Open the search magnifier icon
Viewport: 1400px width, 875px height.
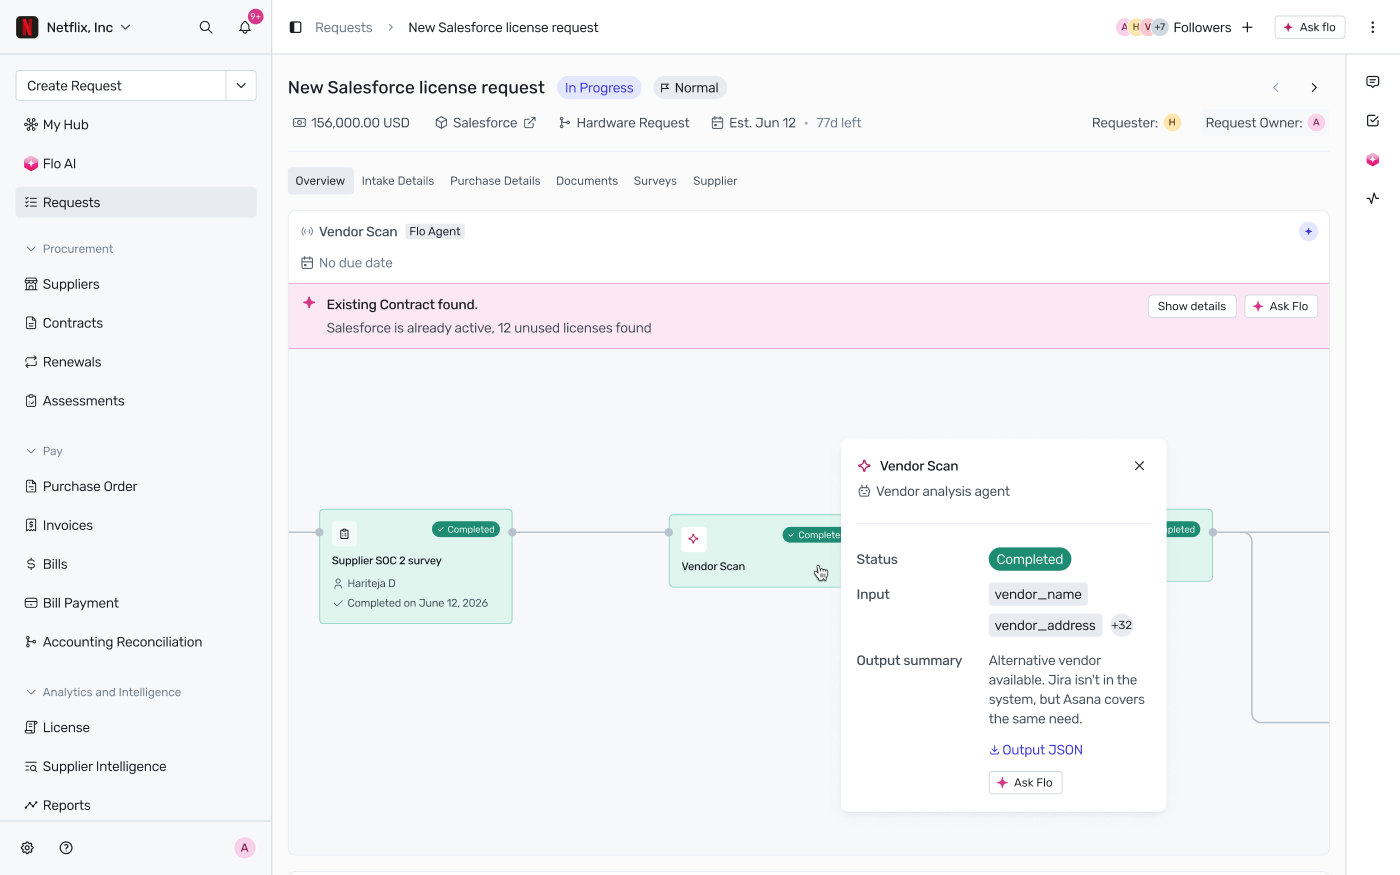point(206,27)
